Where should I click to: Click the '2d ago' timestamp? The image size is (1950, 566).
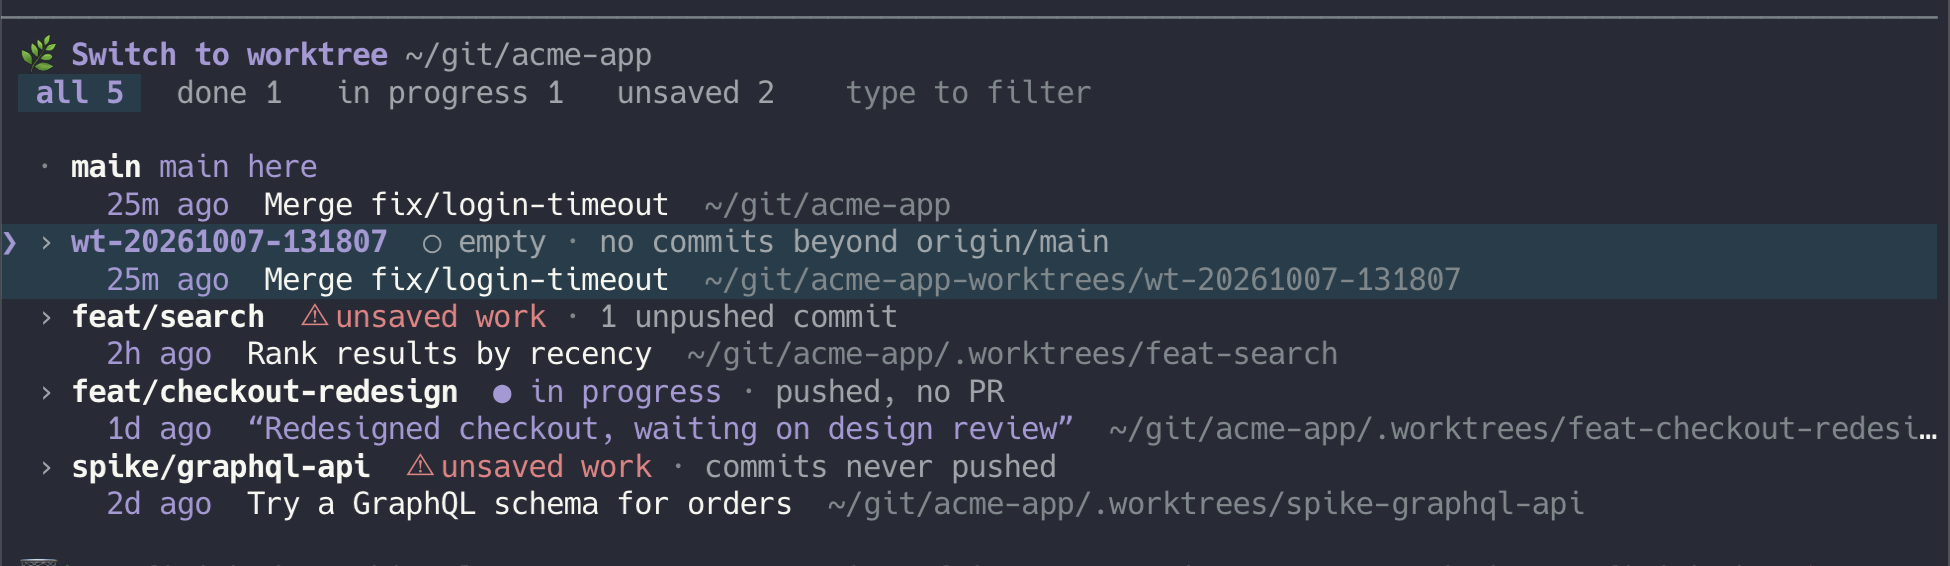(159, 504)
